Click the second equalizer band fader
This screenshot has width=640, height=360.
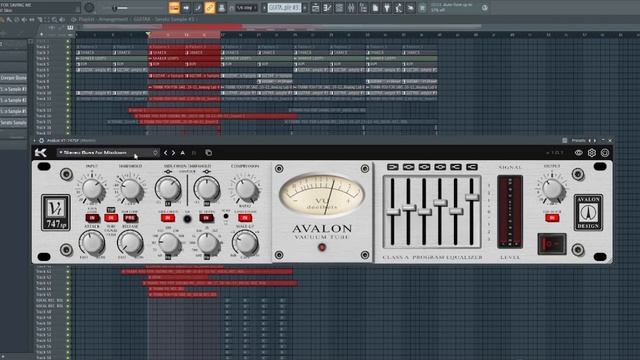click(409, 208)
